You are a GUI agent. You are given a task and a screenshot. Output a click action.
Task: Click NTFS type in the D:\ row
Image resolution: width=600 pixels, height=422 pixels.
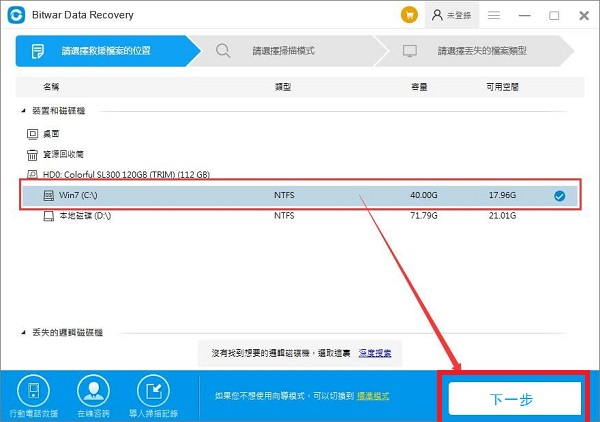click(284, 216)
